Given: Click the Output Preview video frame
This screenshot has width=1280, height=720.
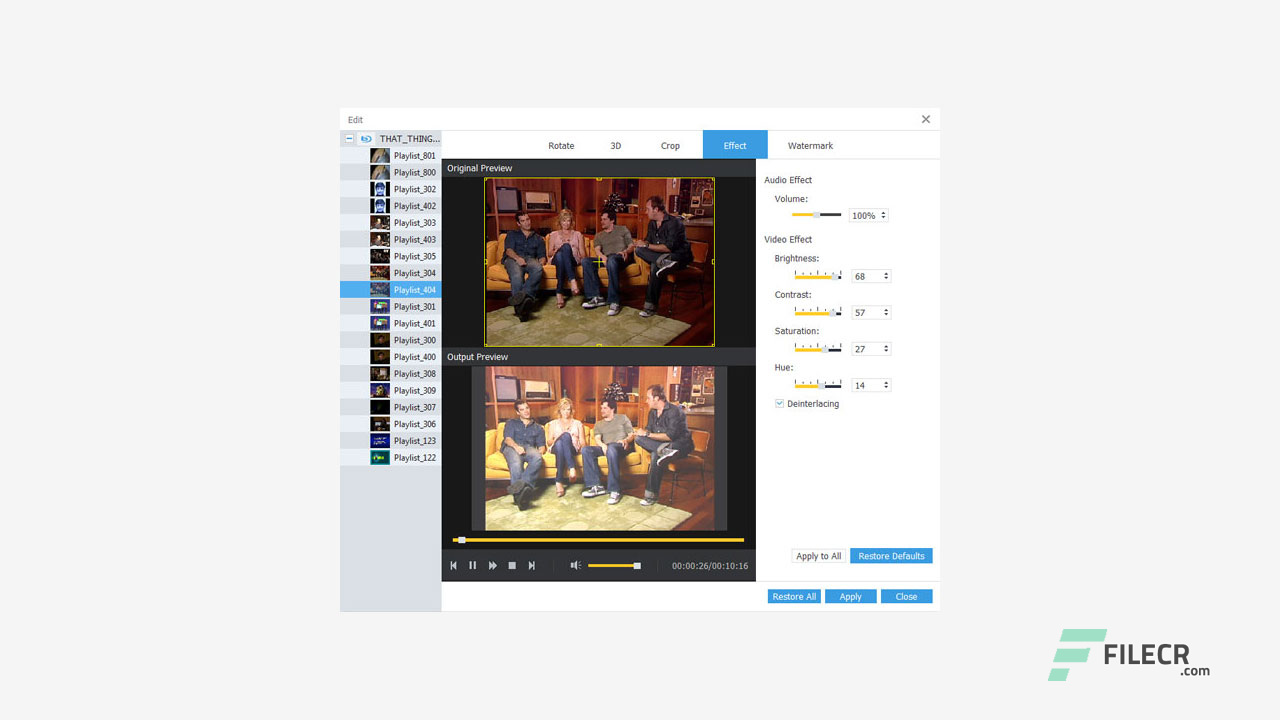Looking at the screenshot, I should click(599, 448).
